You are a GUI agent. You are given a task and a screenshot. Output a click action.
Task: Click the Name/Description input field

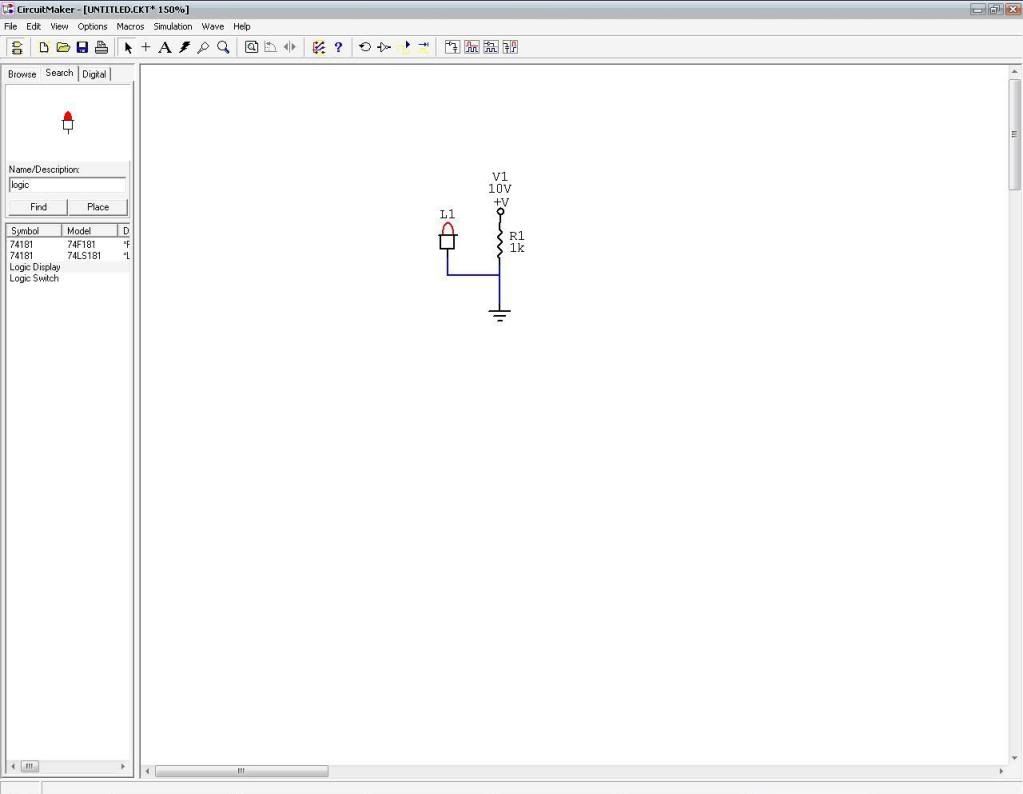tap(65, 184)
